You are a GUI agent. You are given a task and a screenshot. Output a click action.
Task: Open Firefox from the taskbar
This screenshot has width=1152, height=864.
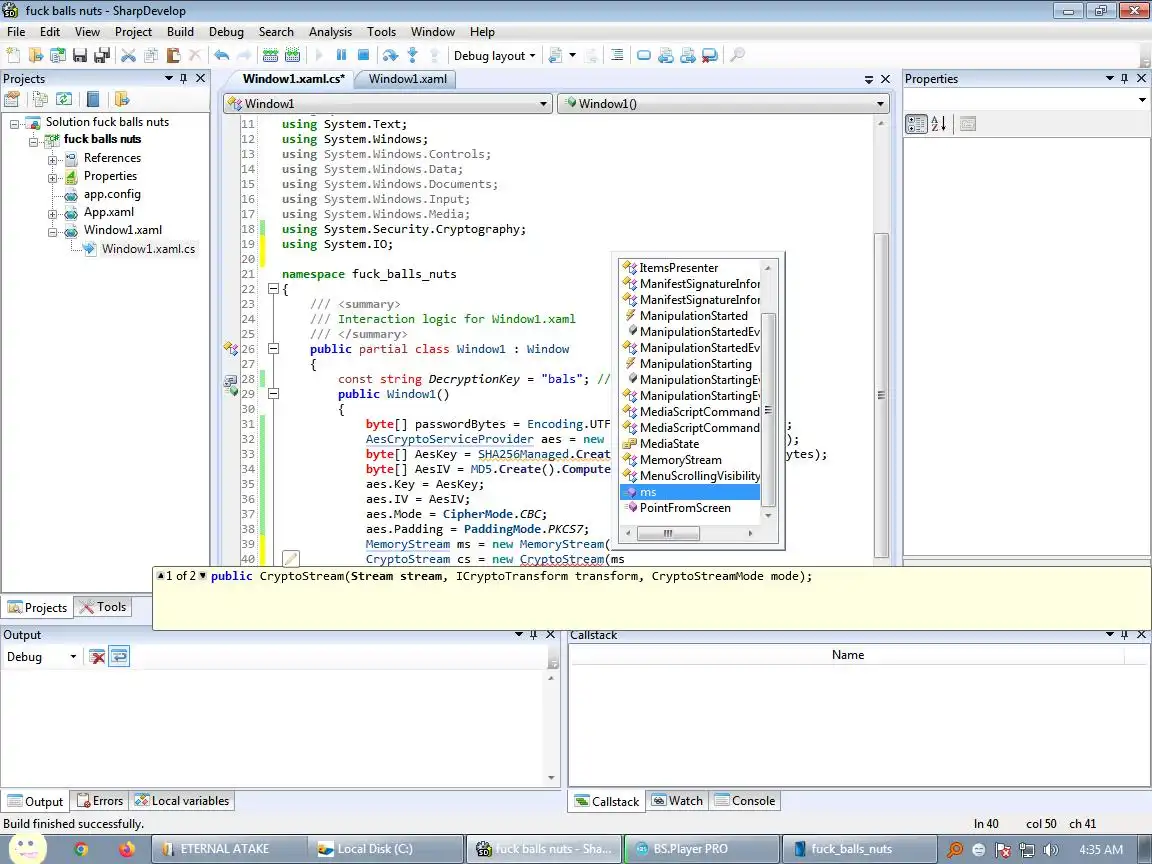126,849
